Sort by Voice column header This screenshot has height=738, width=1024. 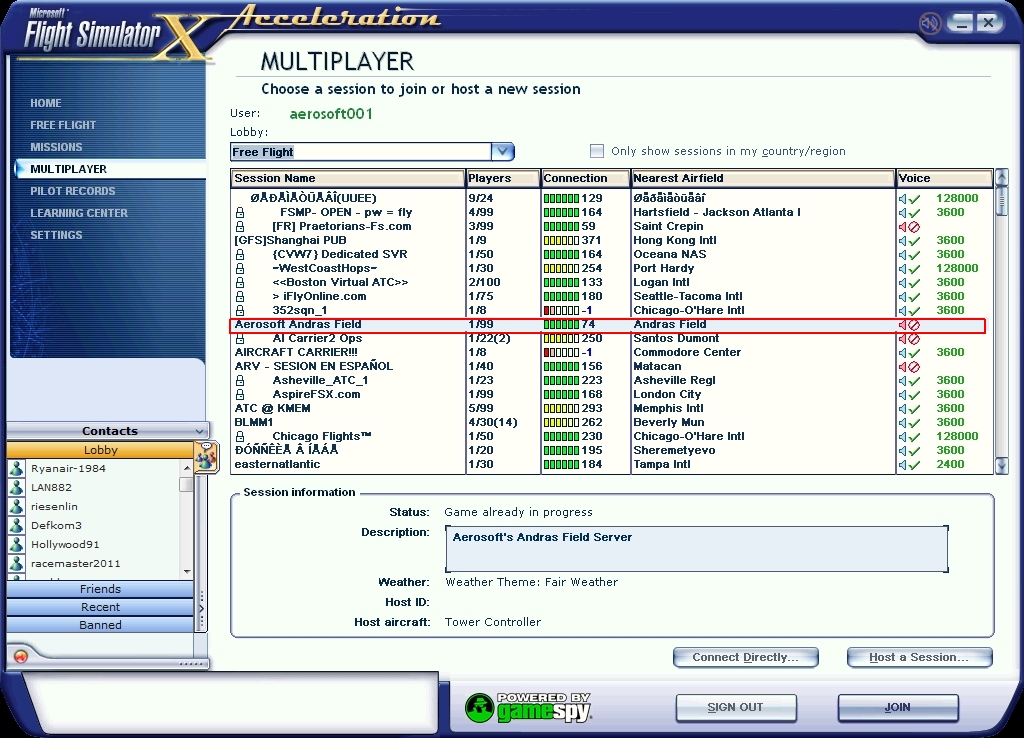point(944,178)
